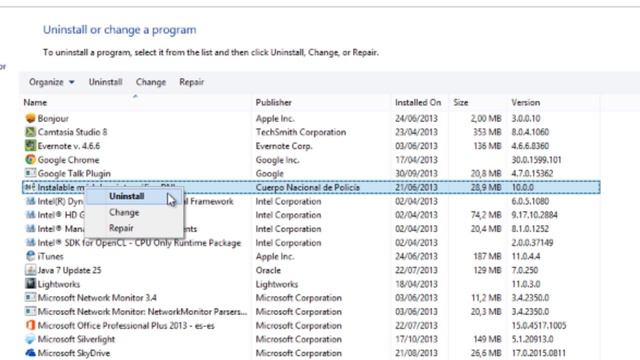This screenshot has height=360, width=640.
Task: Click the Google Chrome icon
Action: click(30, 160)
